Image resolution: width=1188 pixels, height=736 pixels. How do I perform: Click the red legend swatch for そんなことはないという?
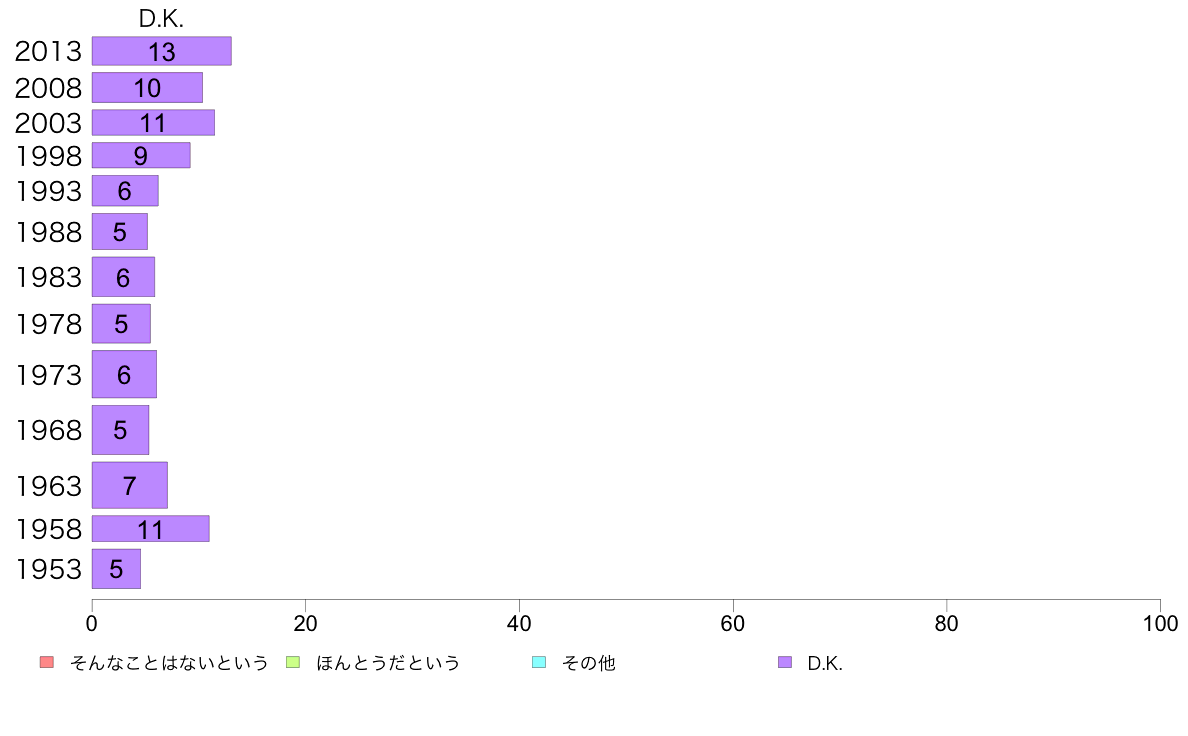(x=47, y=662)
